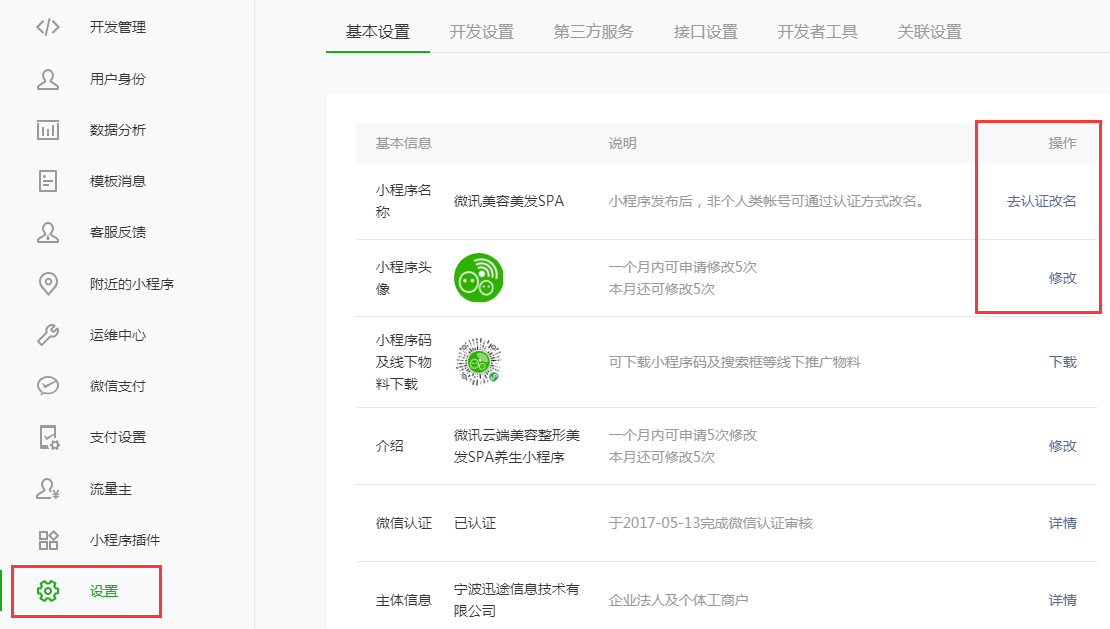Click 修改 for the 小程序头像 row
This screenshot has width=1110, height=629.
1062,278
